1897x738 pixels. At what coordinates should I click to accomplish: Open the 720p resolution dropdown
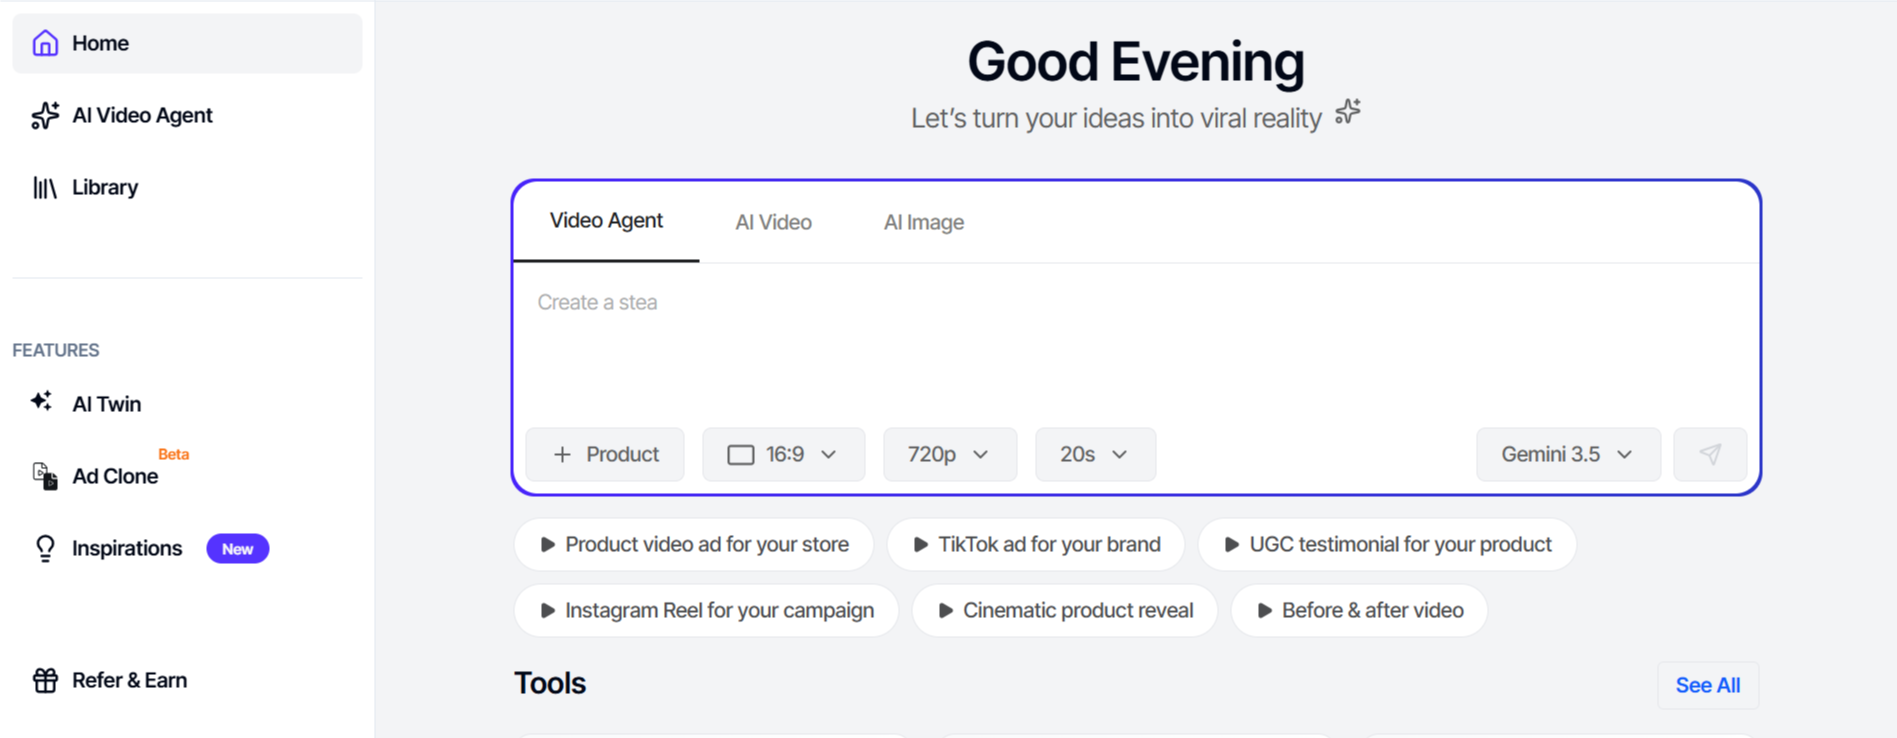[949, 454]
